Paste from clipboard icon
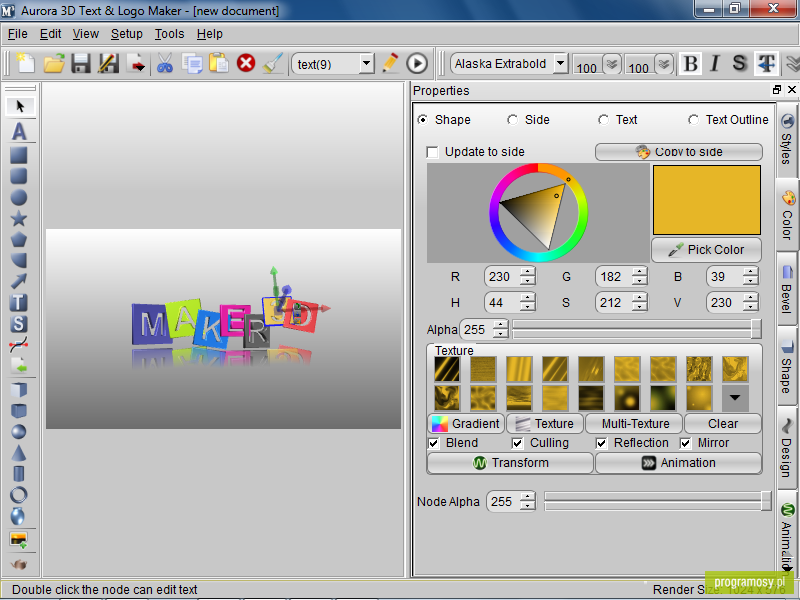 tap(219, 64)
